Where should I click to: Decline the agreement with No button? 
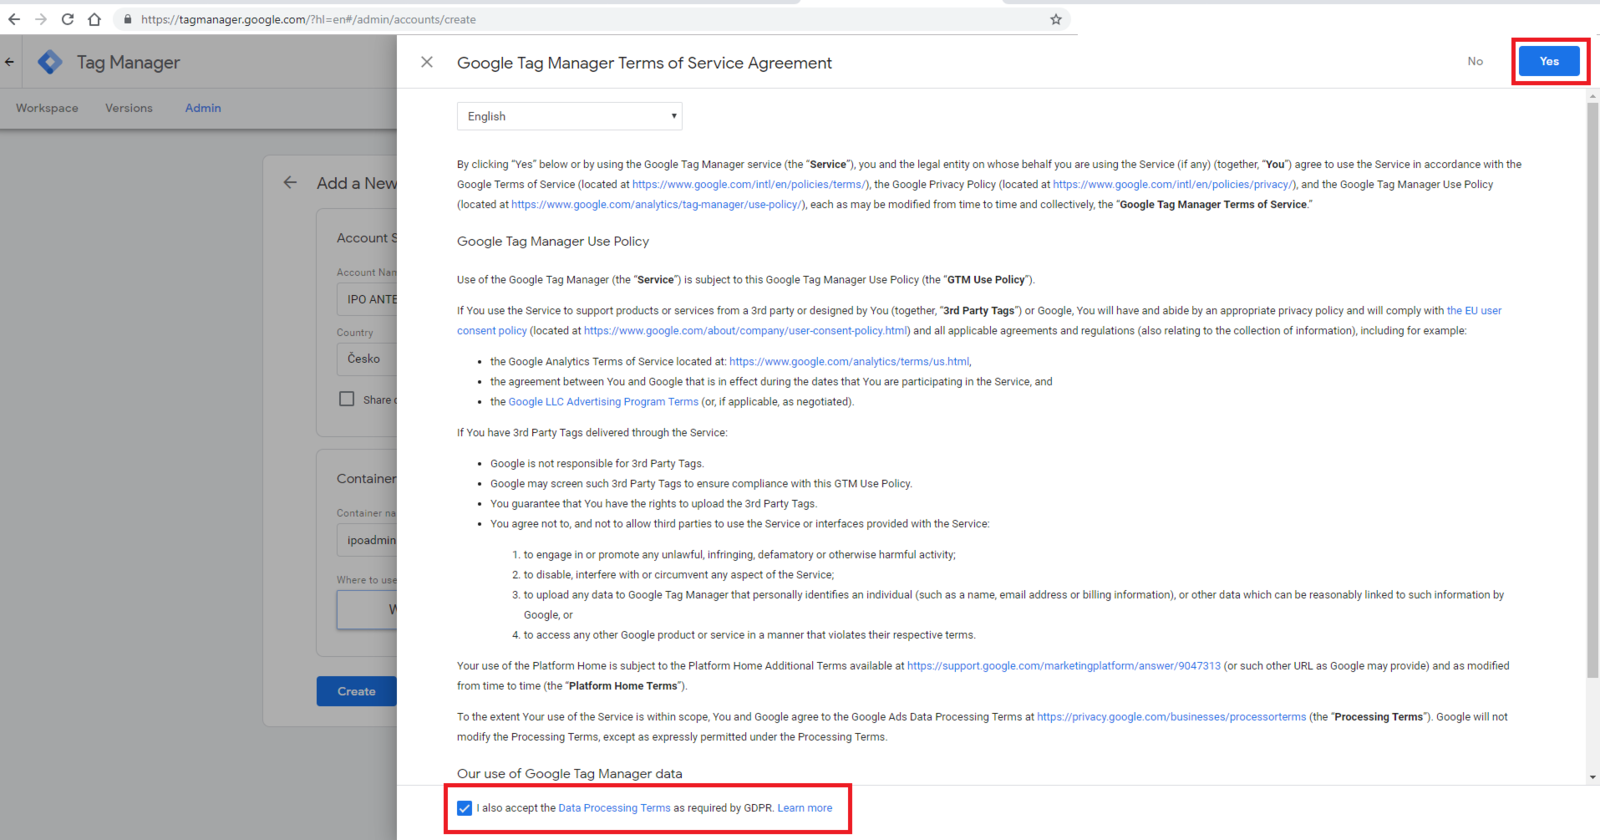click(1475, 61)
